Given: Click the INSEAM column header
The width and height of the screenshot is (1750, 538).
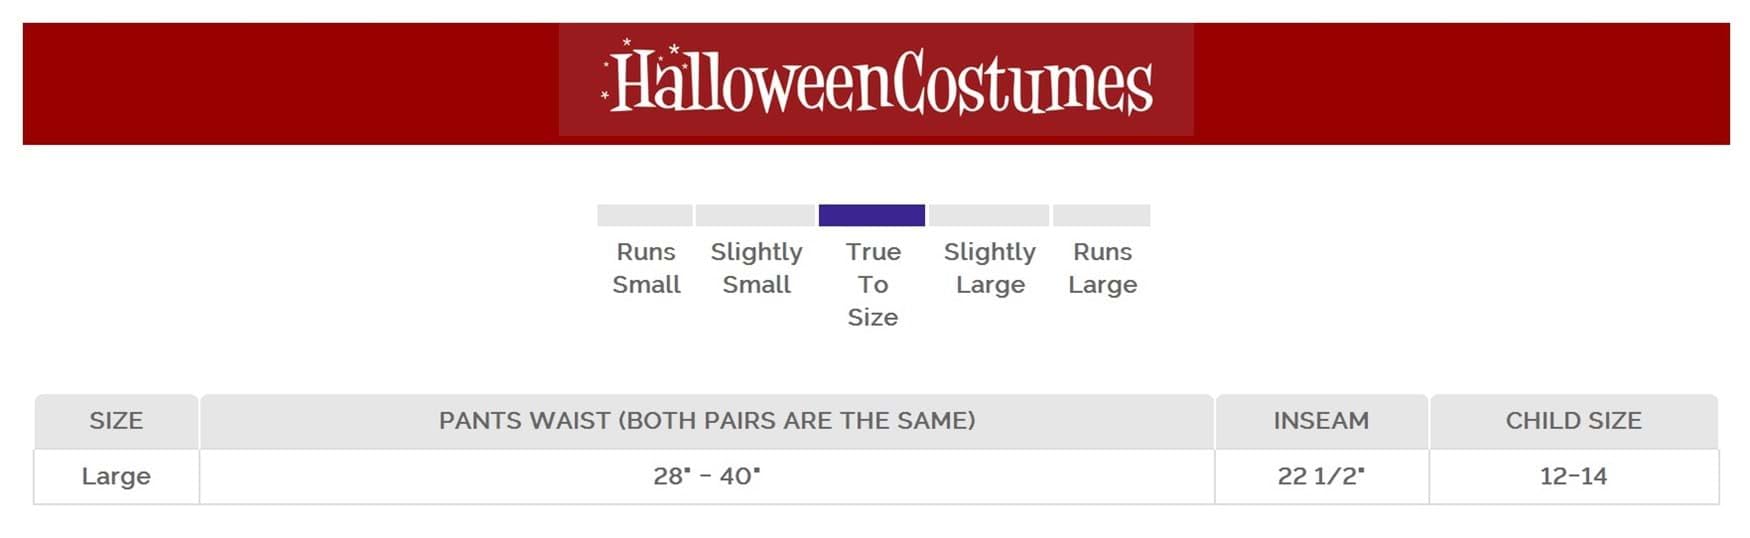Looking at the screenshot, I should pos(1321,421).
